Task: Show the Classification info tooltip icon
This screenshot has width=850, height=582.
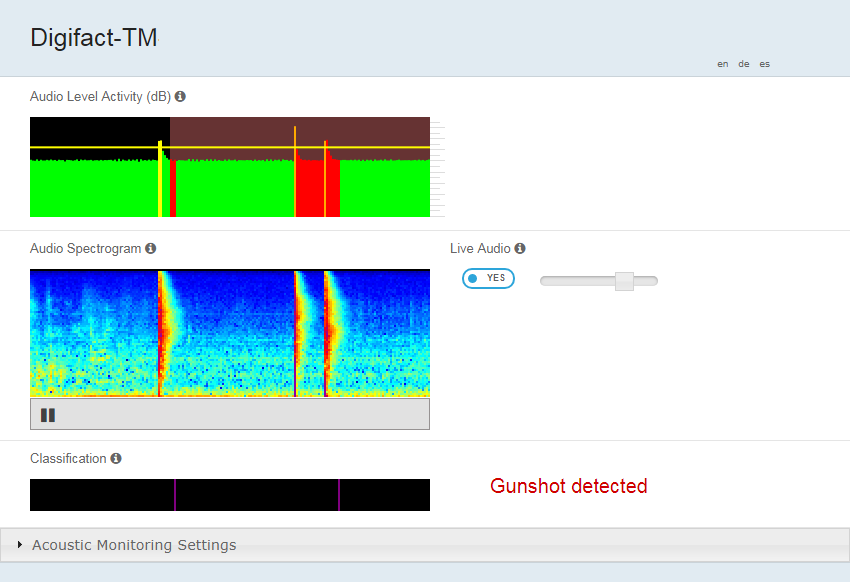Action: pos(116,458)
